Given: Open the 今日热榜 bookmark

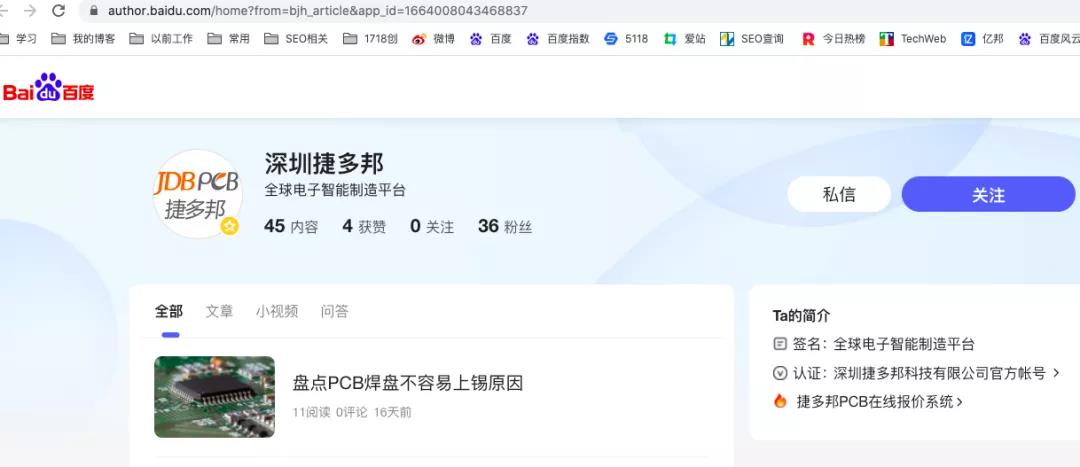Looking at the screenshot, I should tap(833, 39).
